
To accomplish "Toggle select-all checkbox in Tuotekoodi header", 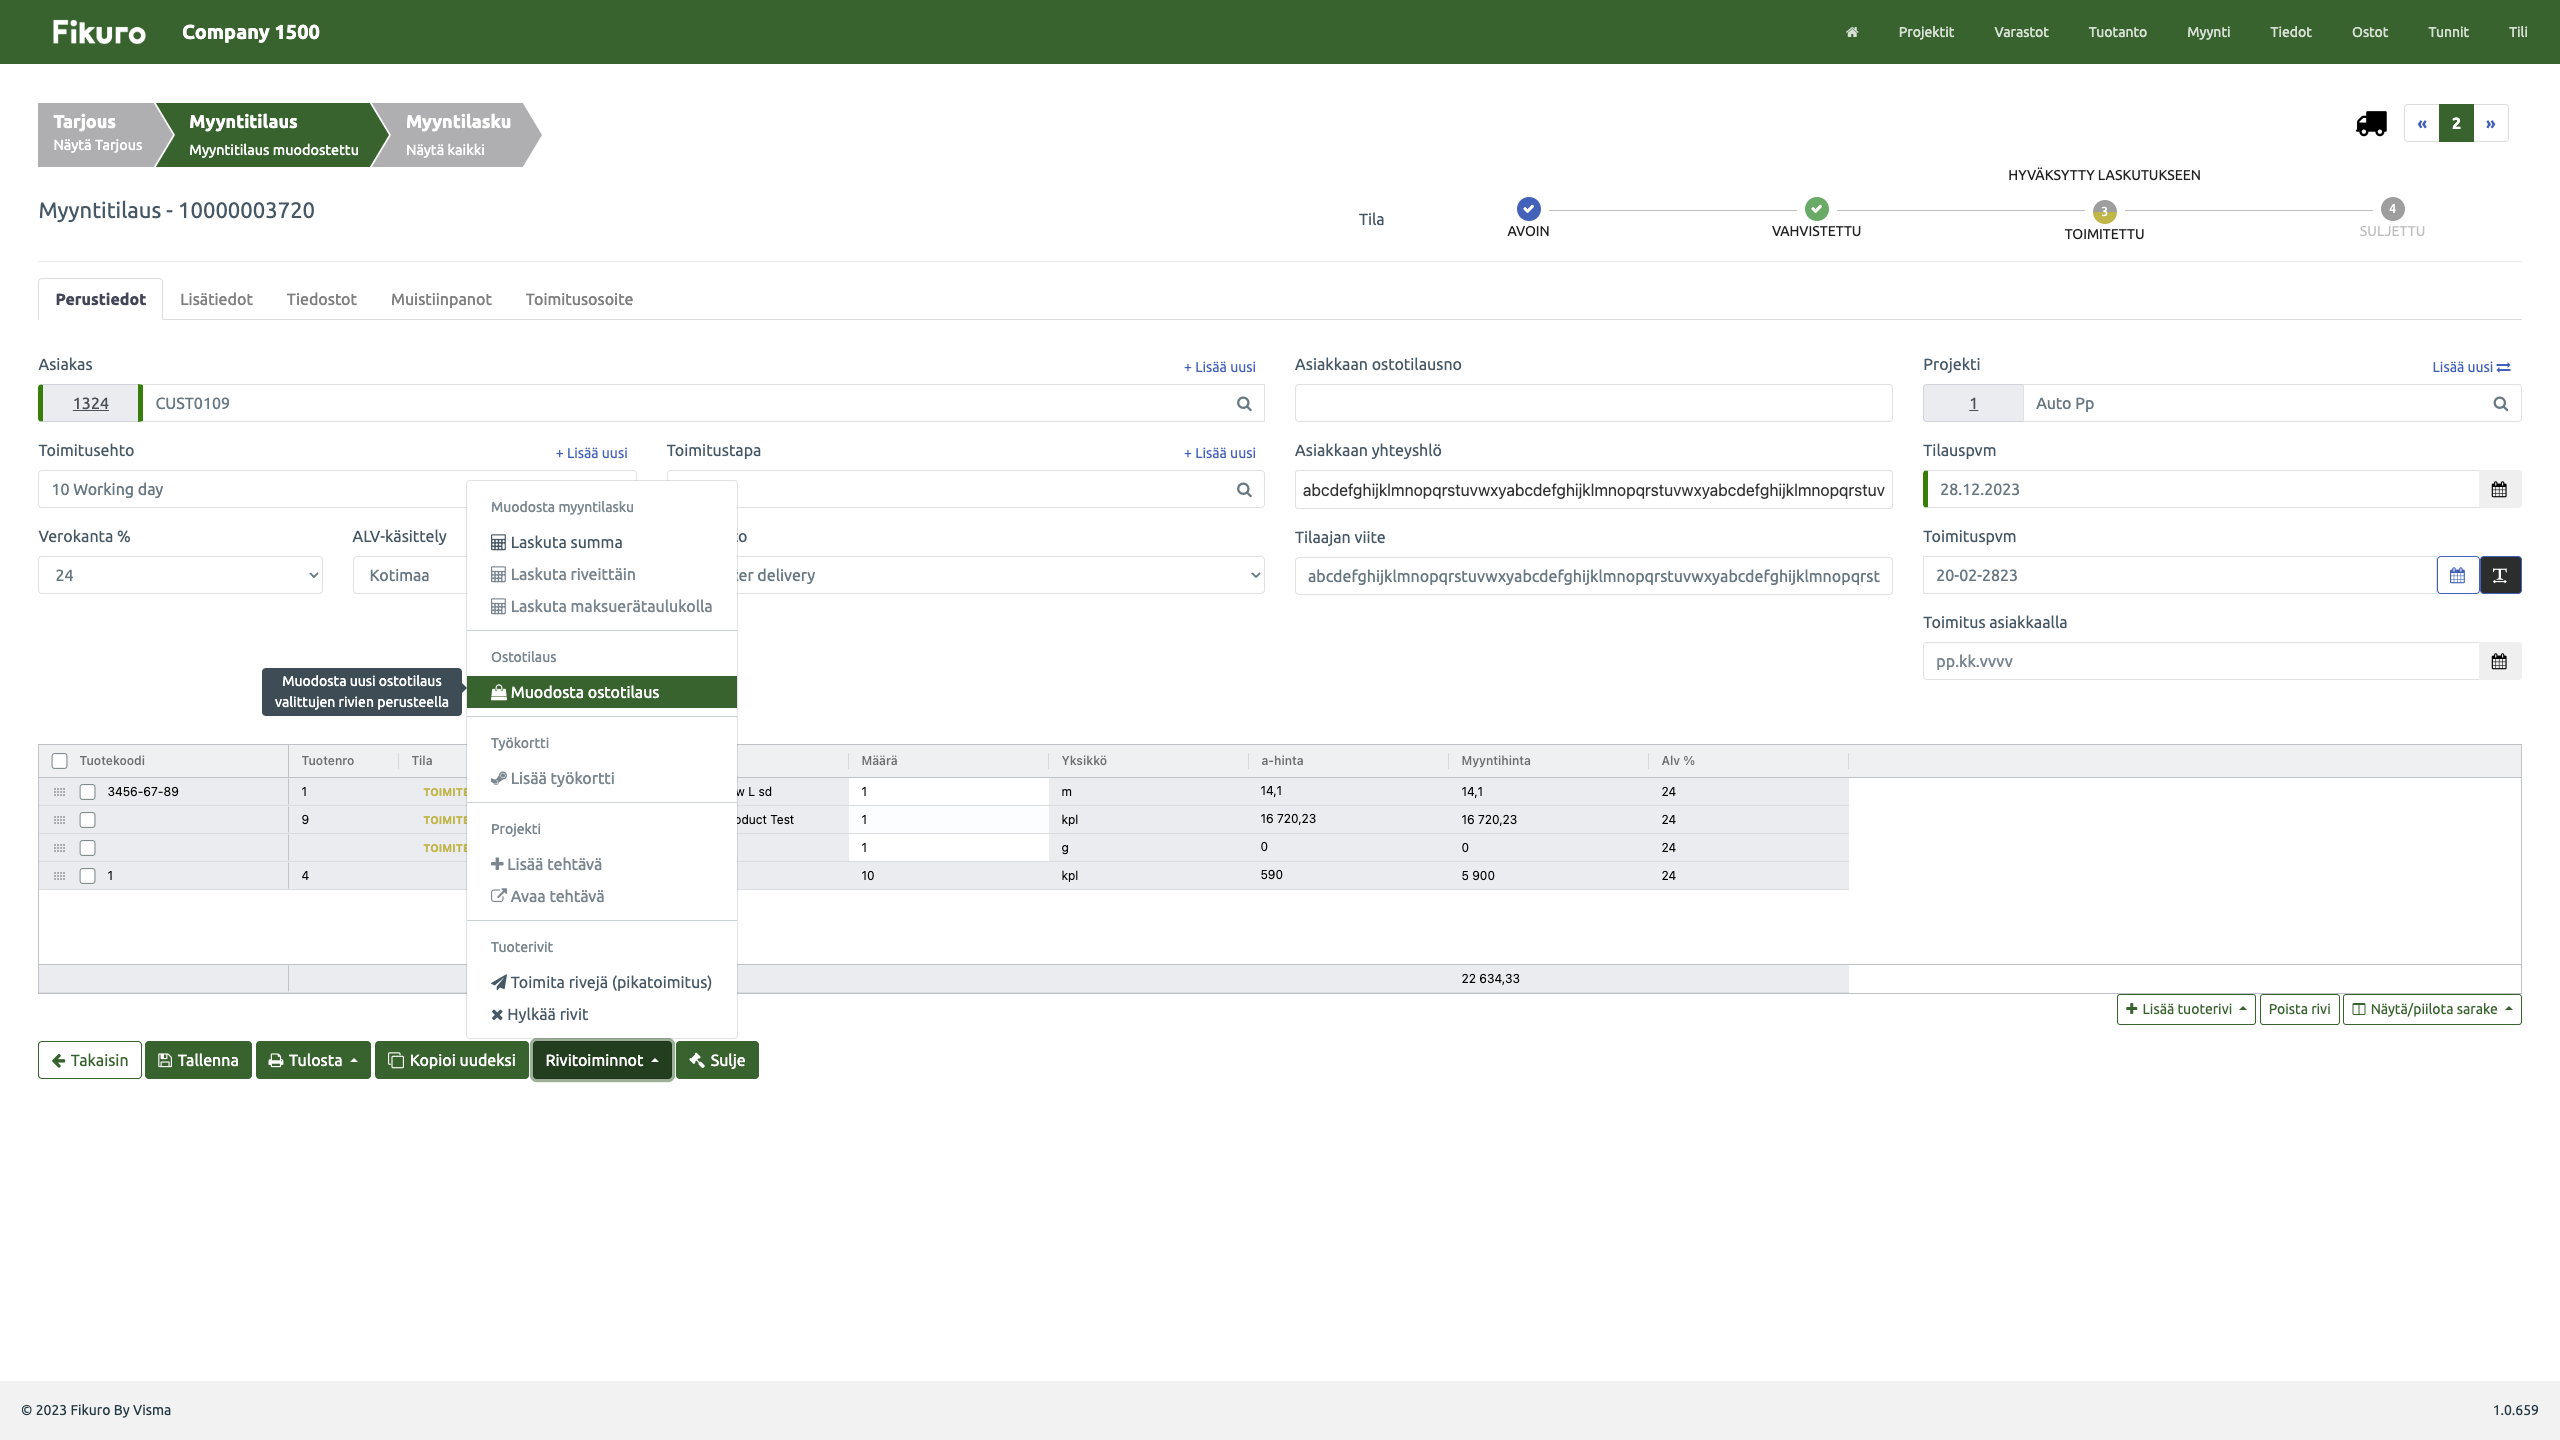I will tap(59, 761).
